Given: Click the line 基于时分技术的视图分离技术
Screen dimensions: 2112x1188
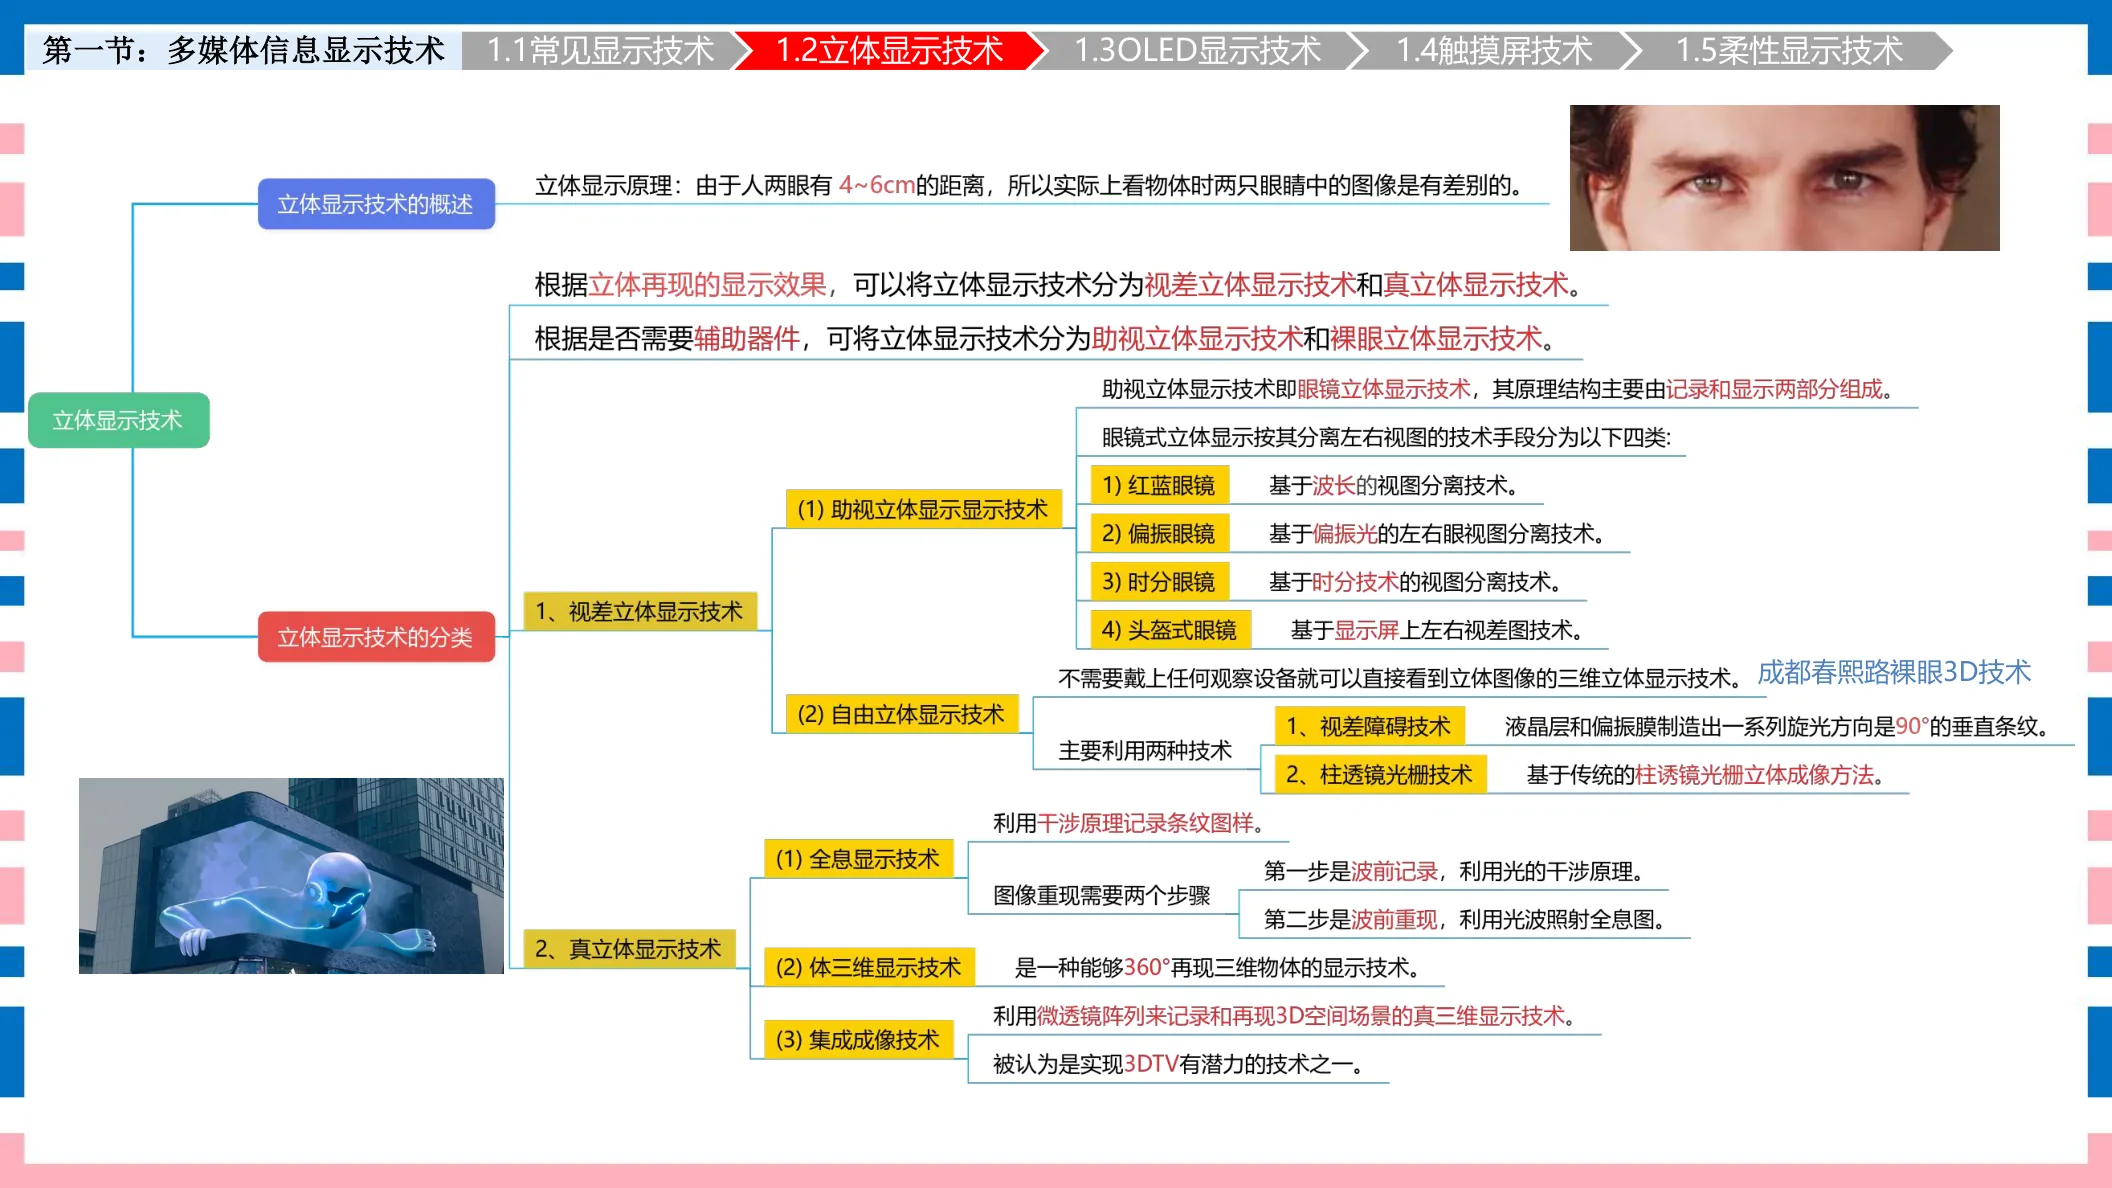Looking at the screenshot, I should [1414, 581].
